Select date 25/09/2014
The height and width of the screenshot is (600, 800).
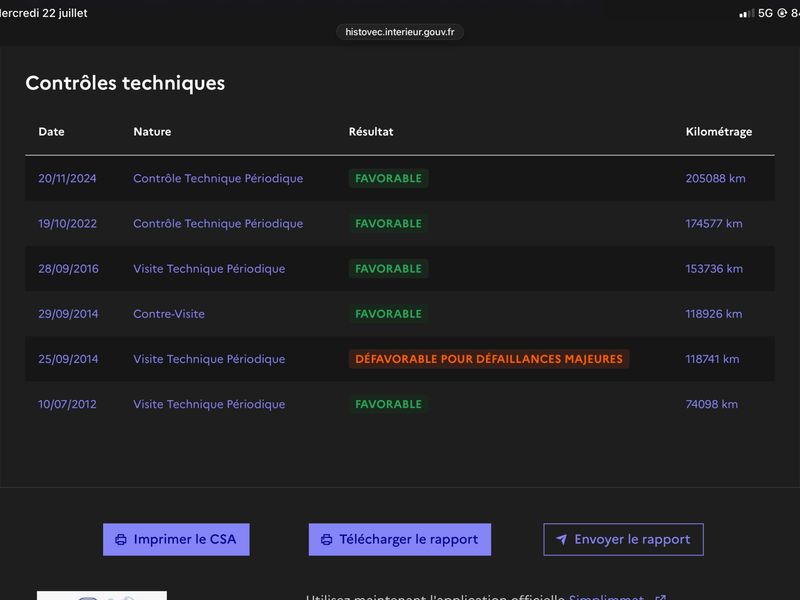coord(68,359)
